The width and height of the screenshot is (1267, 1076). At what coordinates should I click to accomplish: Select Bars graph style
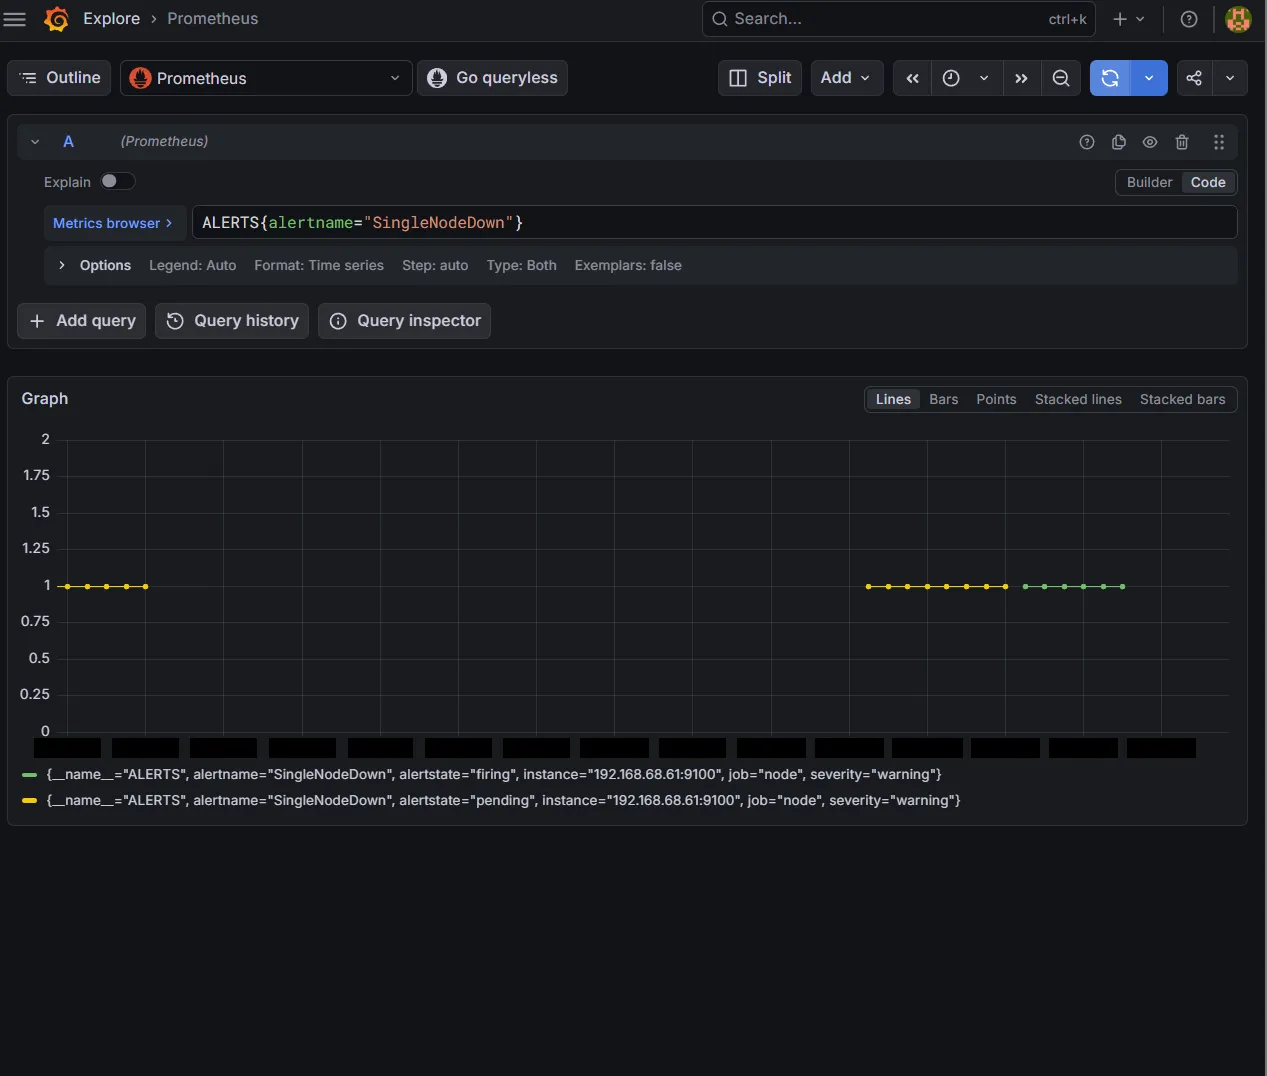(943, 399)
